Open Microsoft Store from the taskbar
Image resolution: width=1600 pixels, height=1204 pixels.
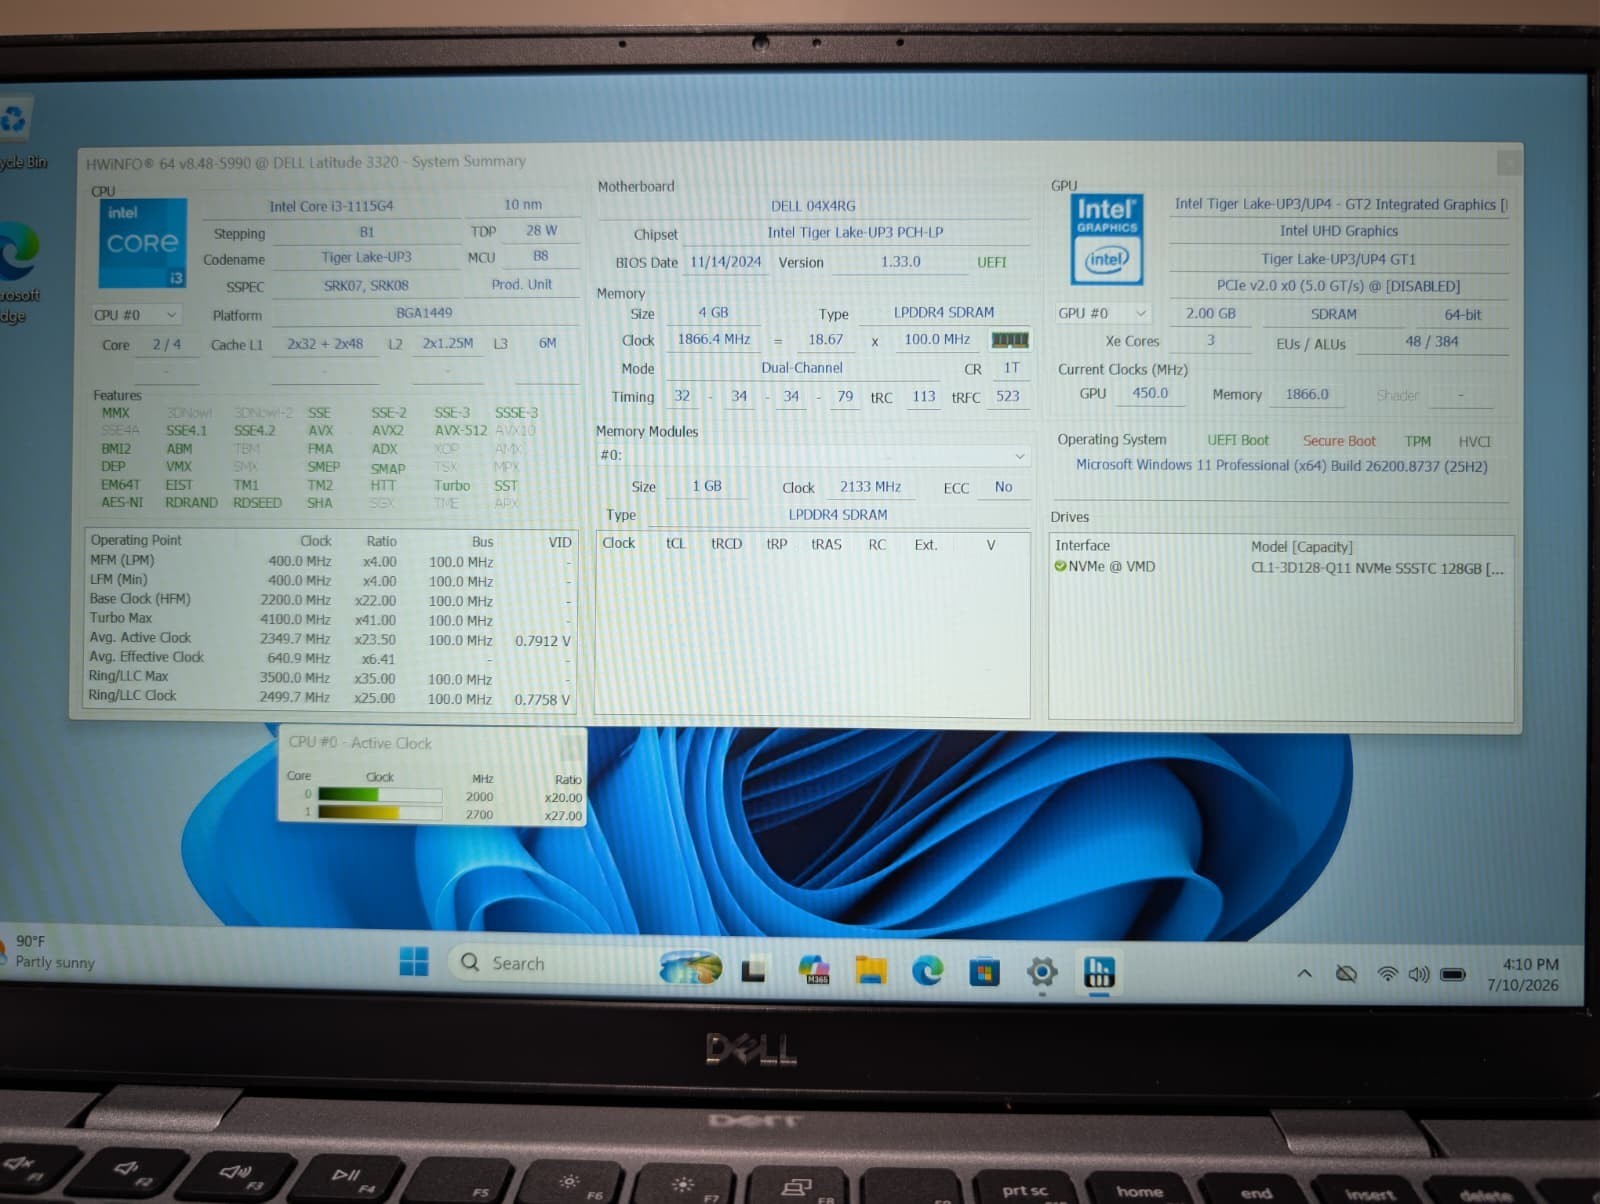tap(984, 971)
